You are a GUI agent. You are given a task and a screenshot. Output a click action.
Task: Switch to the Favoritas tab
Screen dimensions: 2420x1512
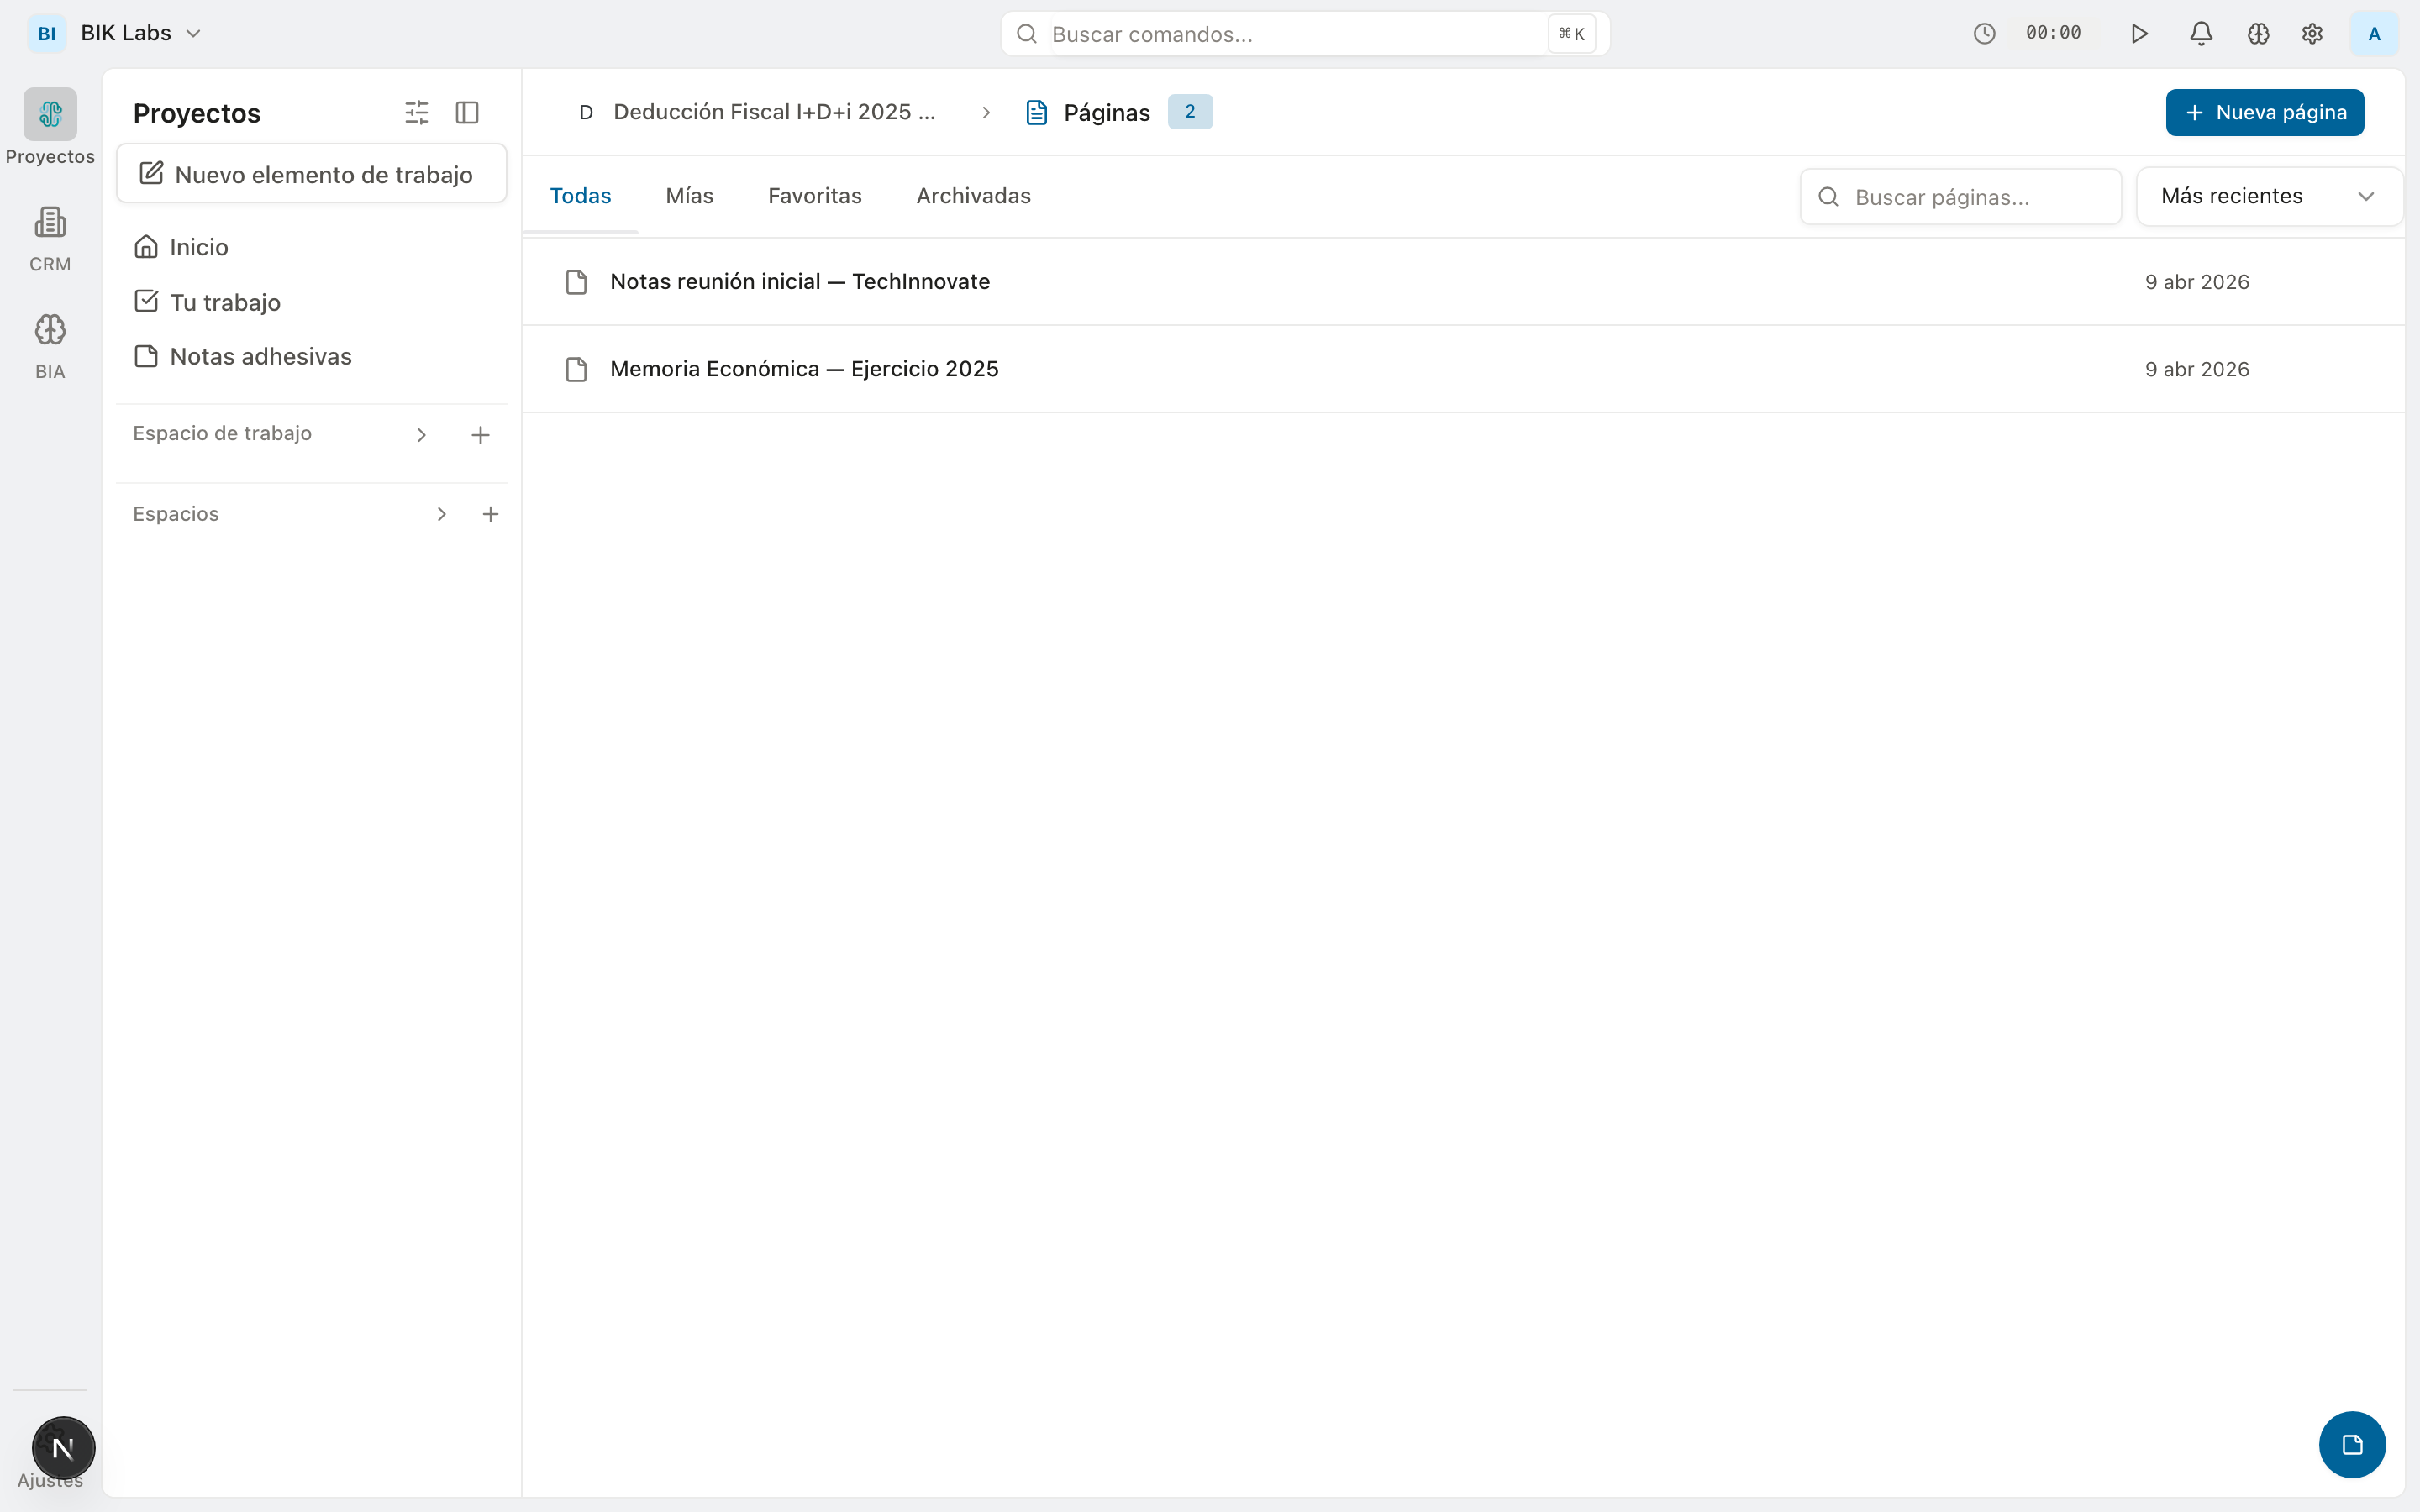[814, 196]
